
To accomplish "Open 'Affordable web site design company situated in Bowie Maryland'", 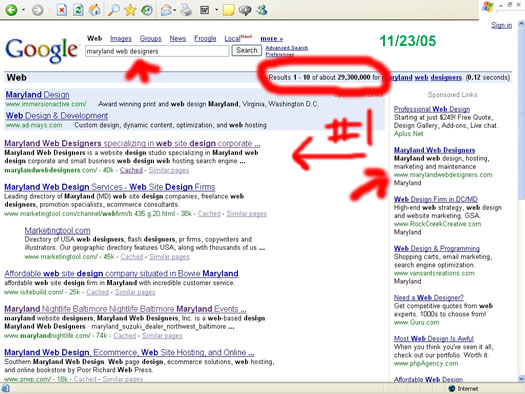I will [122, 273].
